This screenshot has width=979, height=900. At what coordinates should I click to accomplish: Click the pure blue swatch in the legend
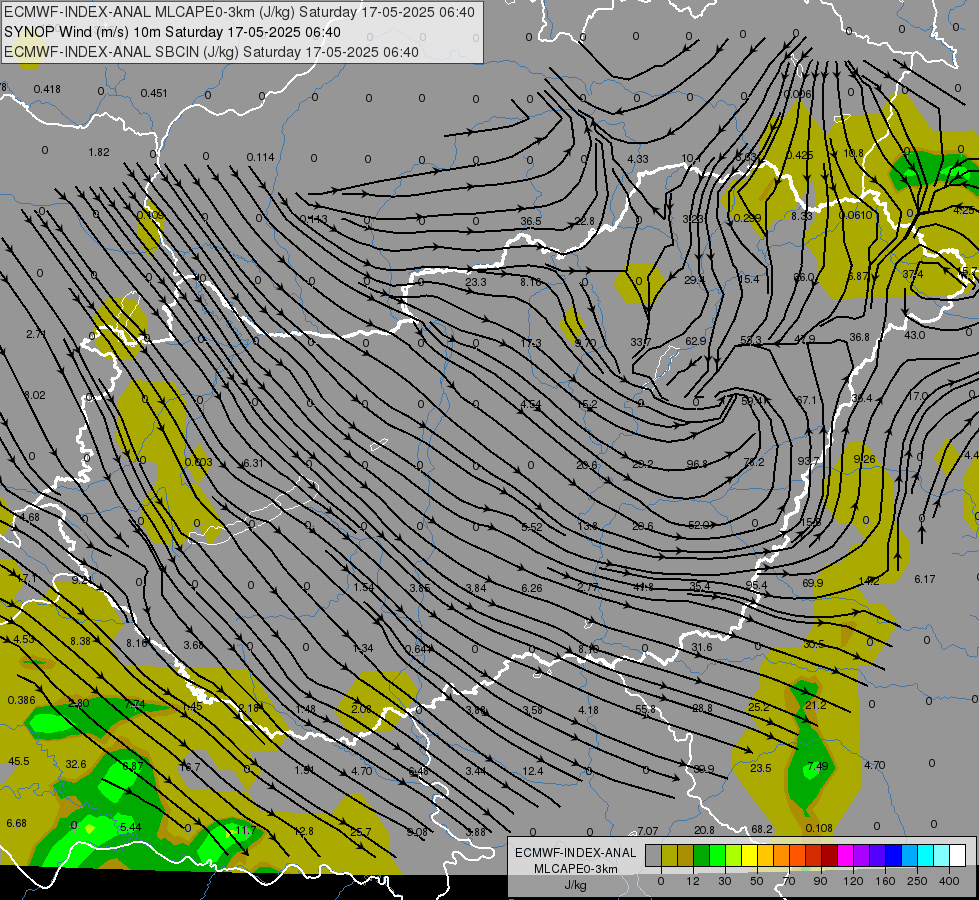[x=894, y=855]
